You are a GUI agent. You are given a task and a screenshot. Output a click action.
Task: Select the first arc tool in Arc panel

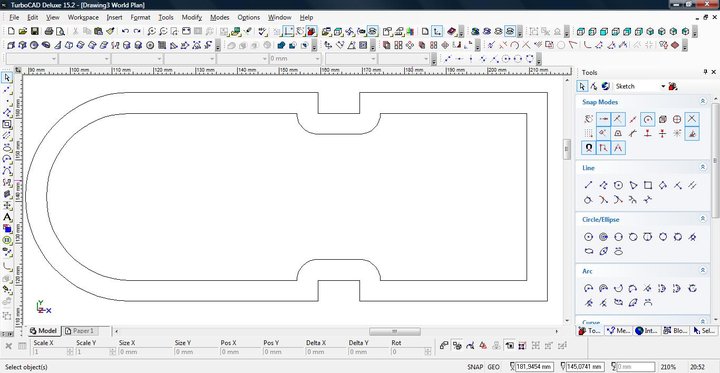point(588,288)
